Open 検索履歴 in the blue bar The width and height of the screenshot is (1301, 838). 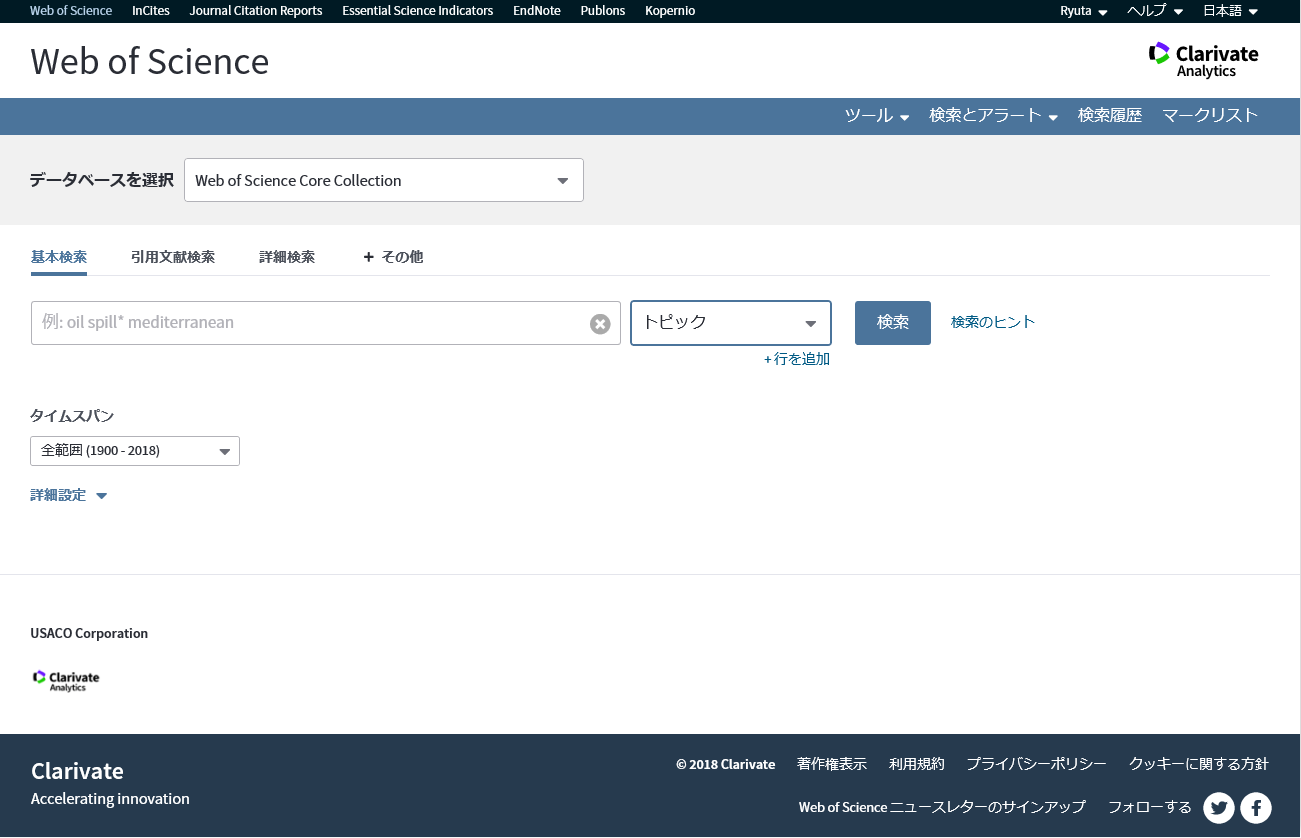click(x=1110, y=116)
